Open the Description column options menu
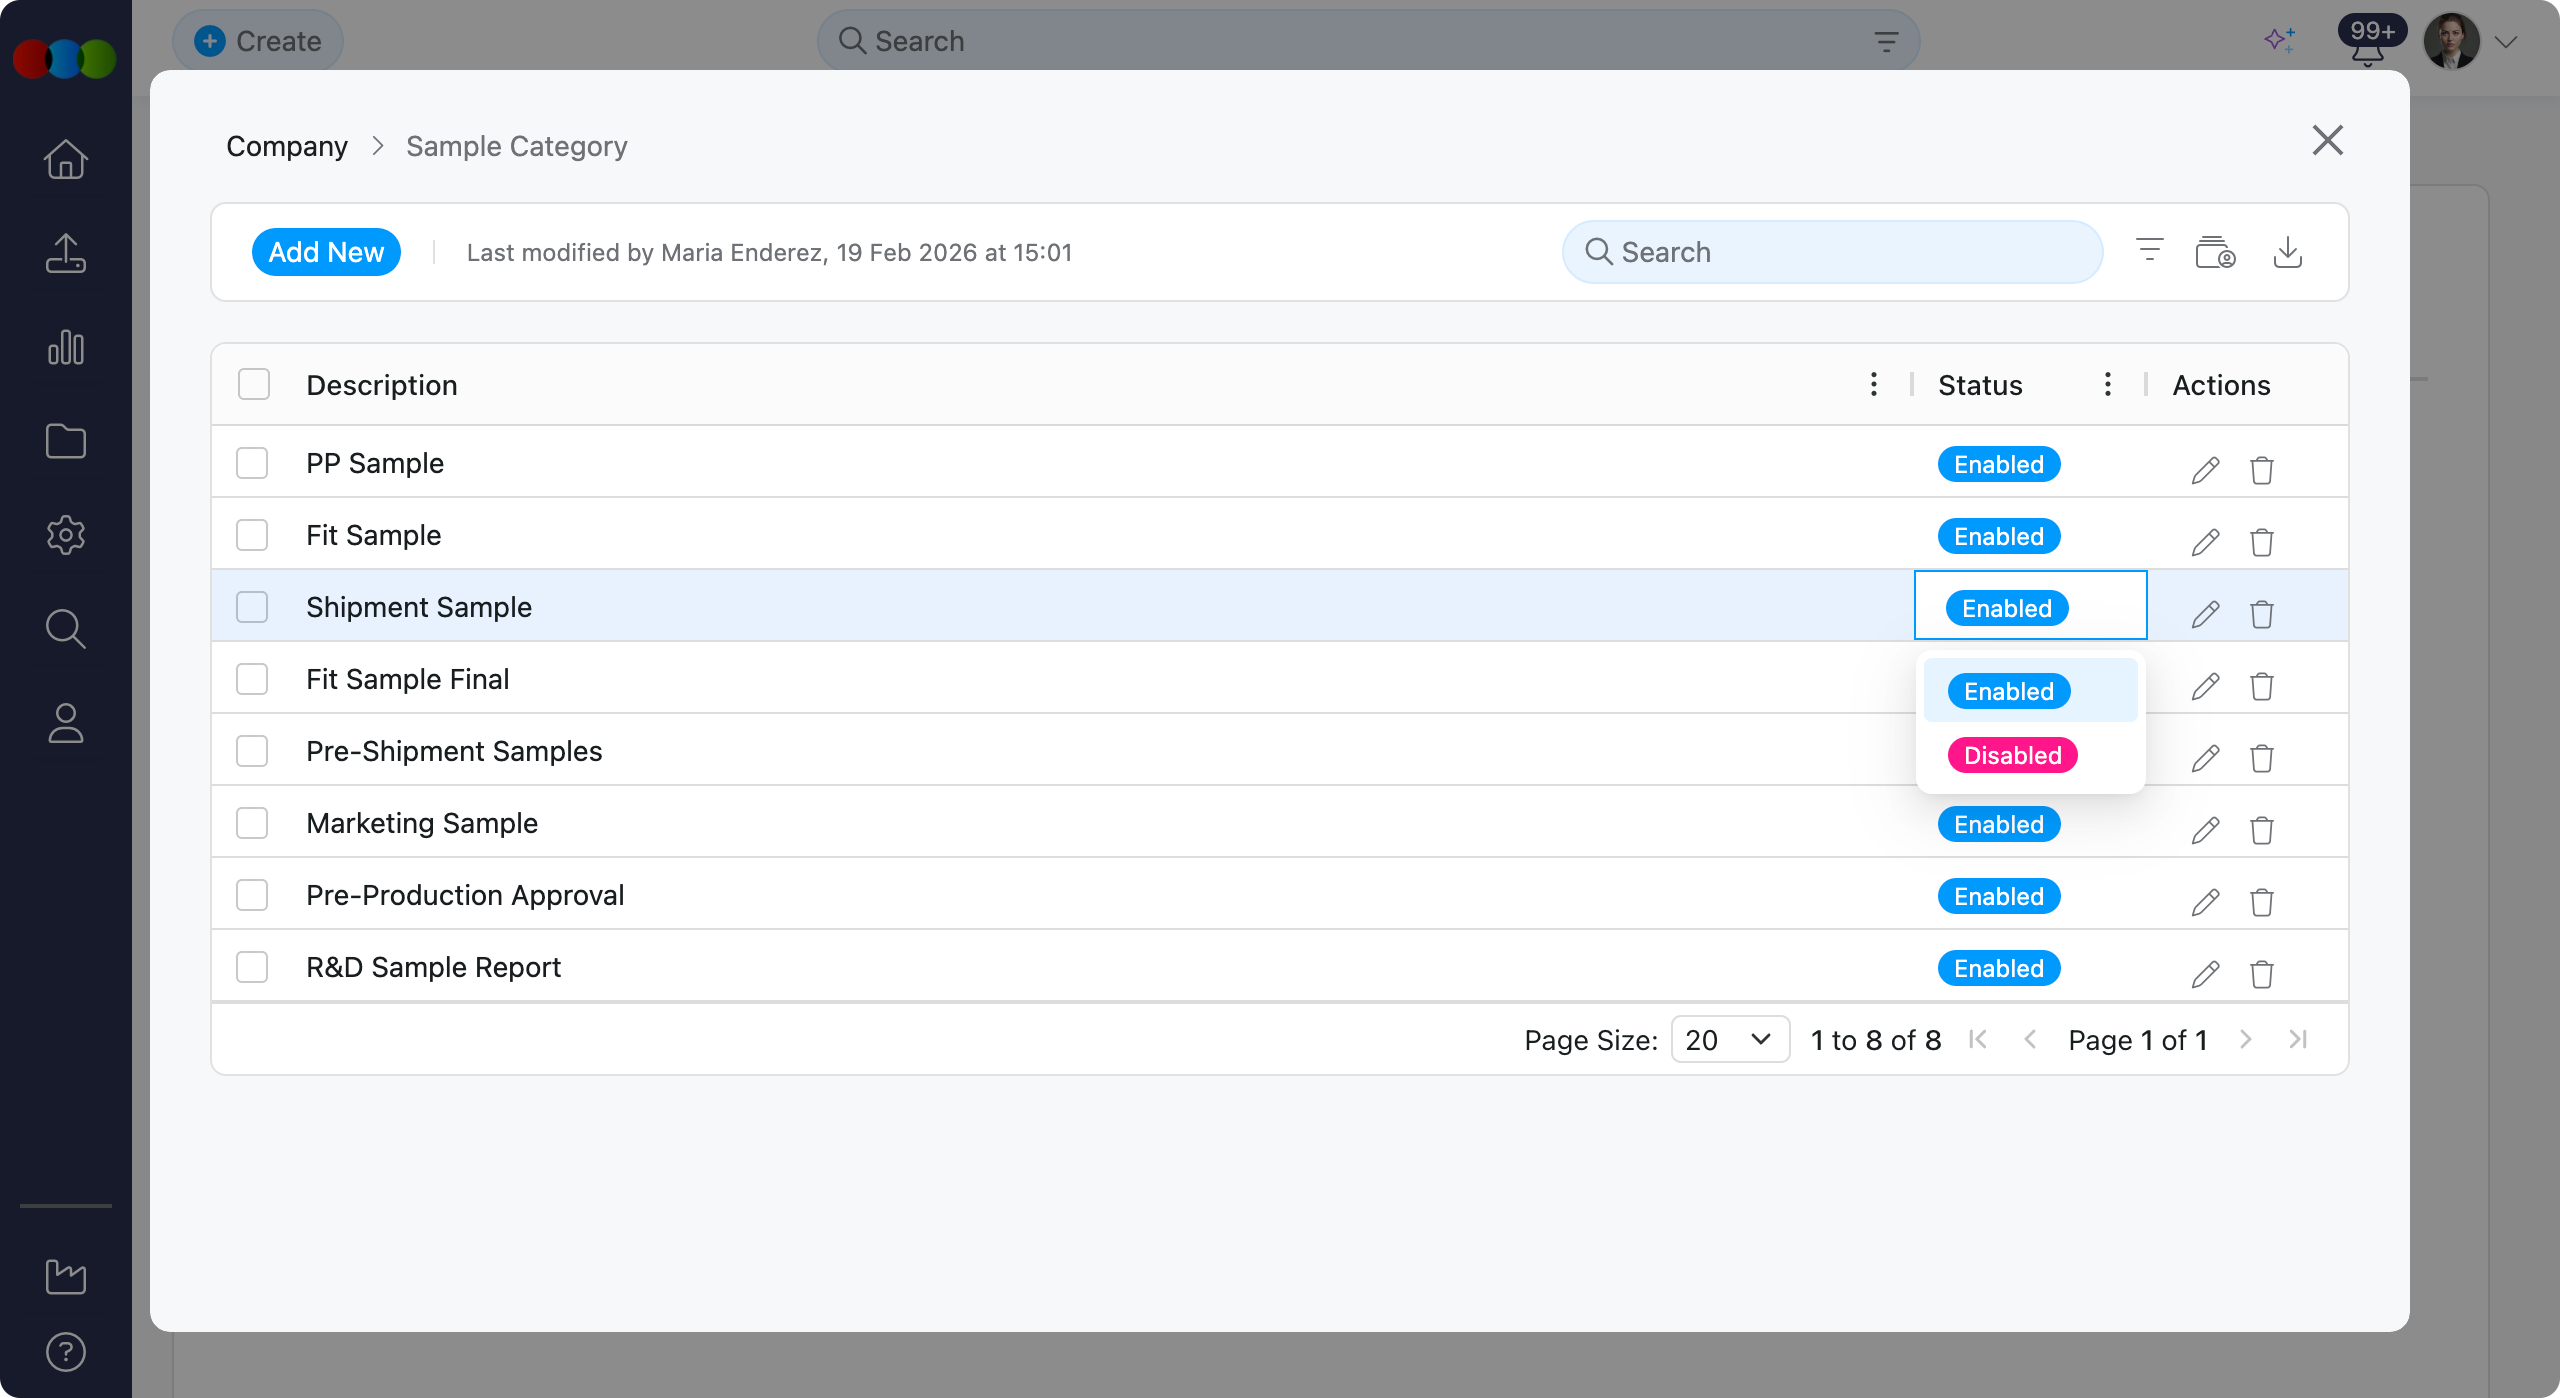This screenshot has height=1398, width=2560. pos(1873,385)
